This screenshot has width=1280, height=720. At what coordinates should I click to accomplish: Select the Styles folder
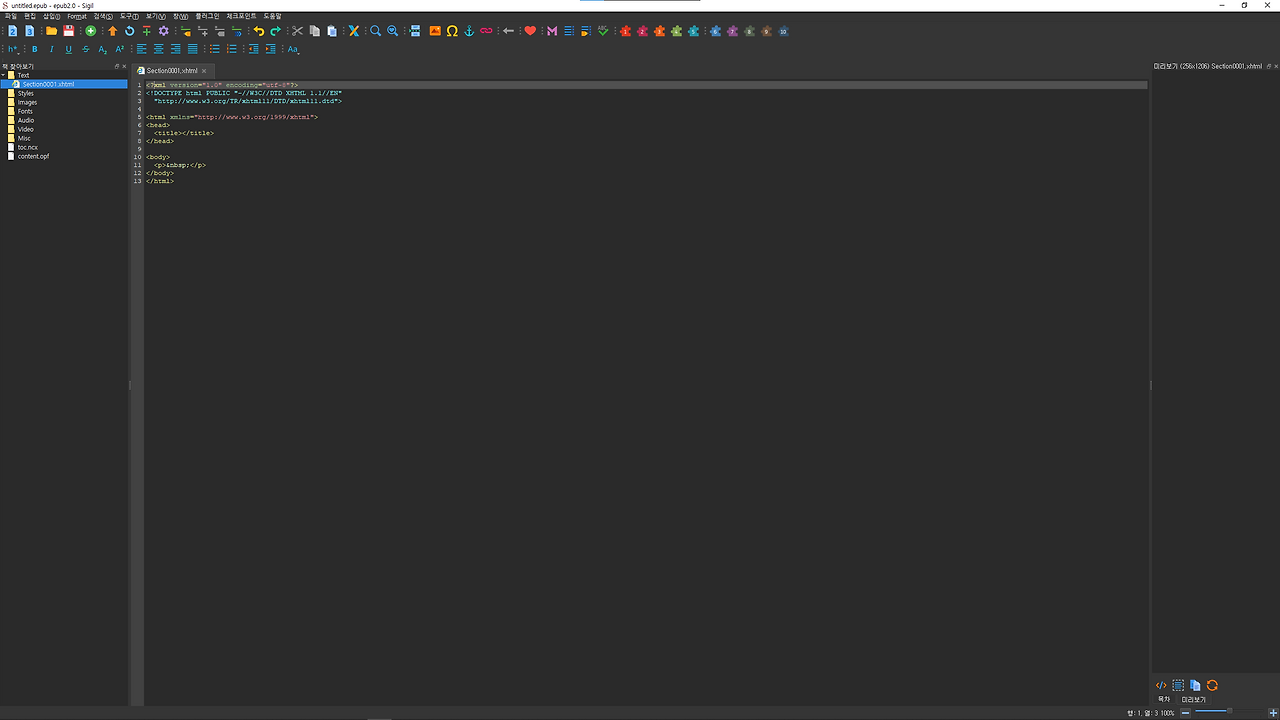tap(25, 93)
